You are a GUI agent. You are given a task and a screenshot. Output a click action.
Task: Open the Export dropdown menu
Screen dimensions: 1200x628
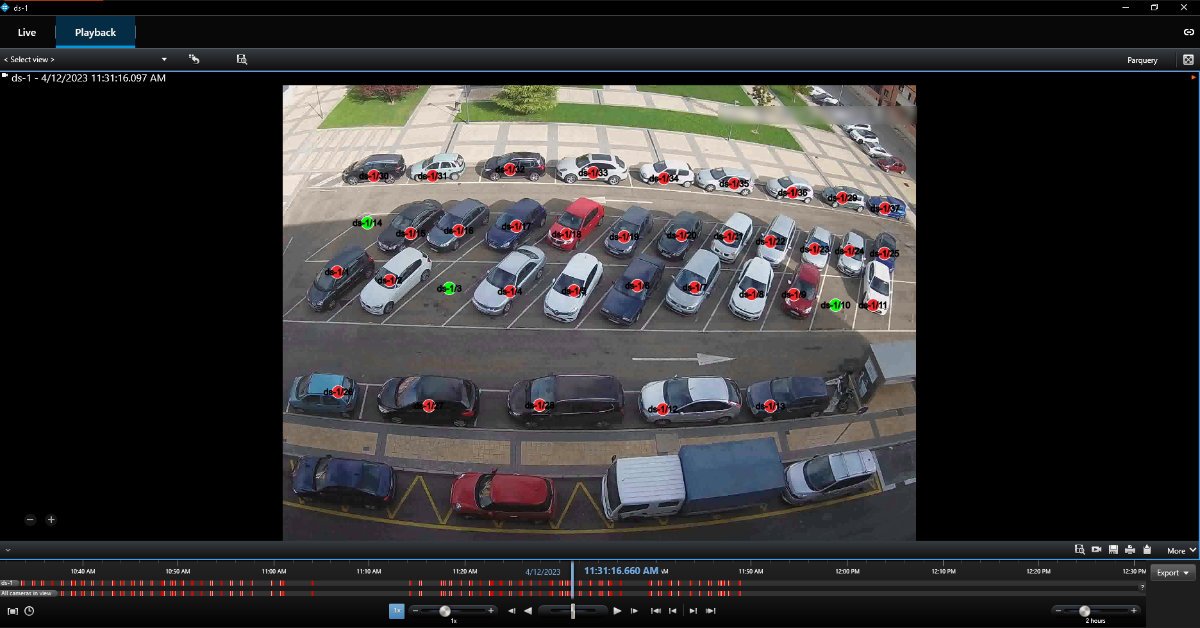coord(1173,573)
